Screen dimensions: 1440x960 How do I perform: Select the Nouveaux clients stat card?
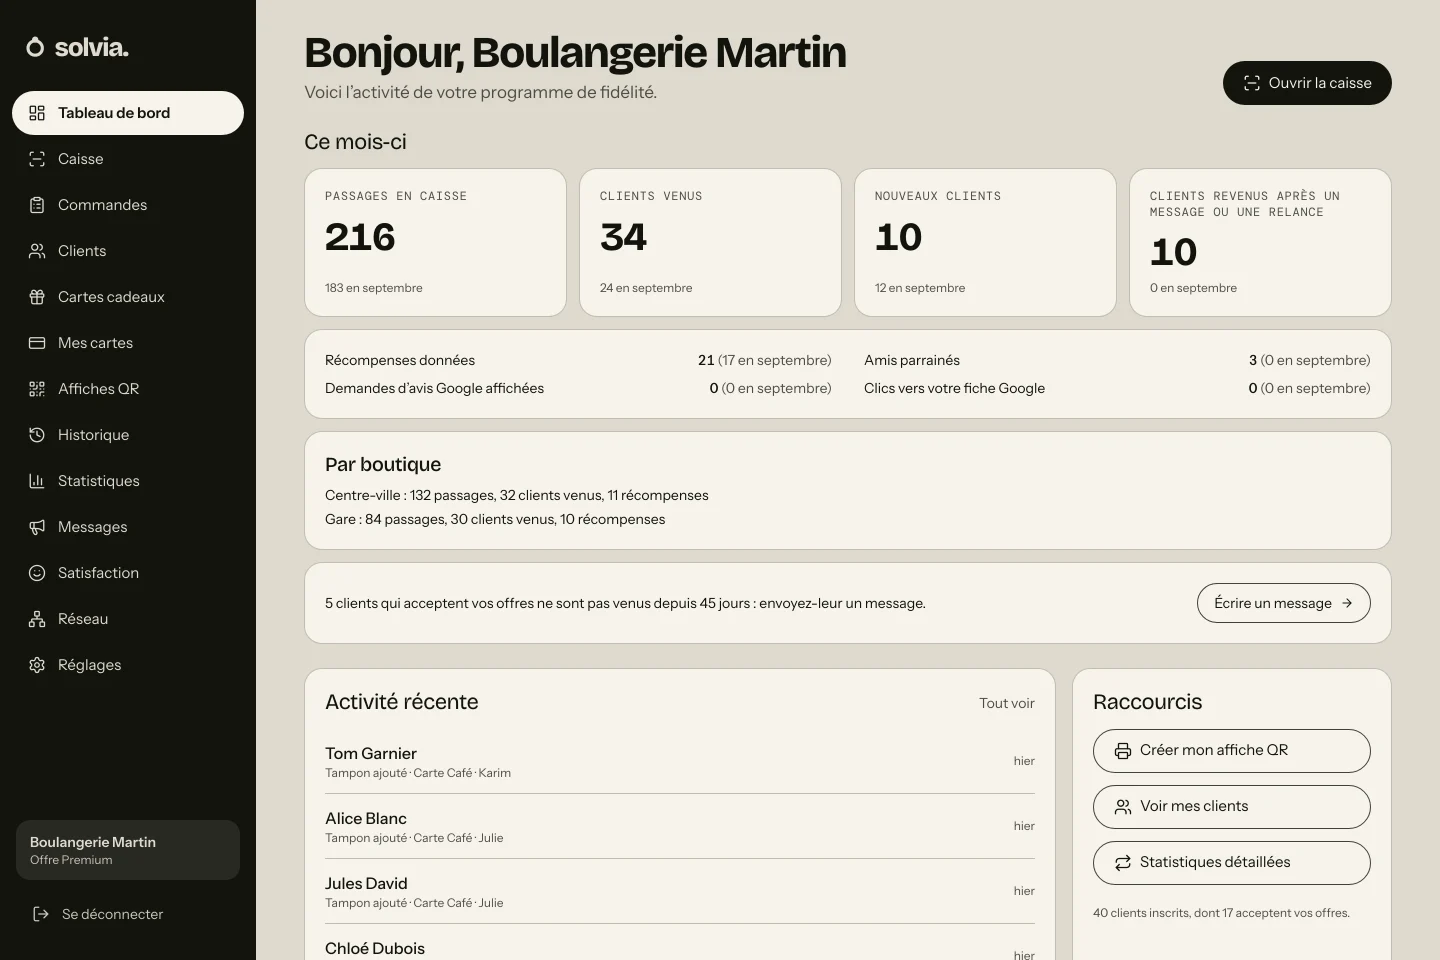click(985, 242)
